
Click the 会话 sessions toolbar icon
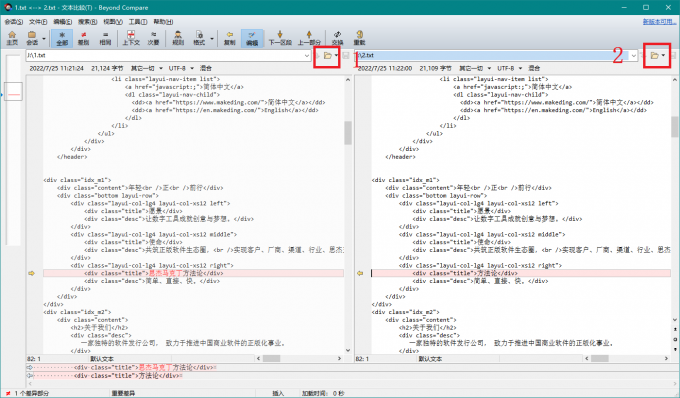(x=32, y=38)
